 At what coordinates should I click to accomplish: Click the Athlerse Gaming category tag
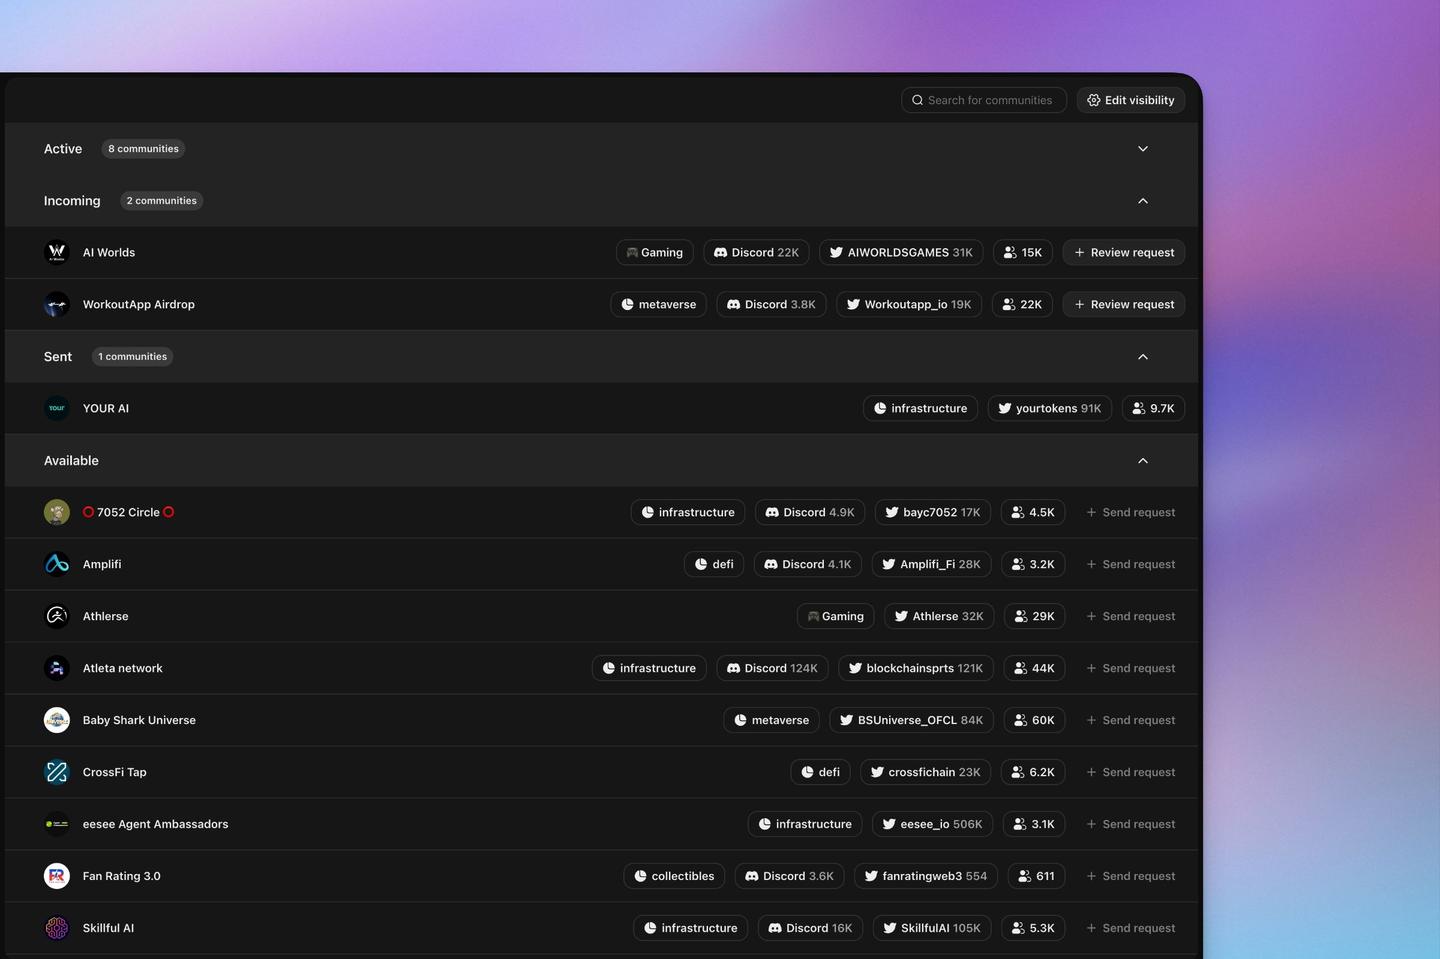click(x=835, y=616)
